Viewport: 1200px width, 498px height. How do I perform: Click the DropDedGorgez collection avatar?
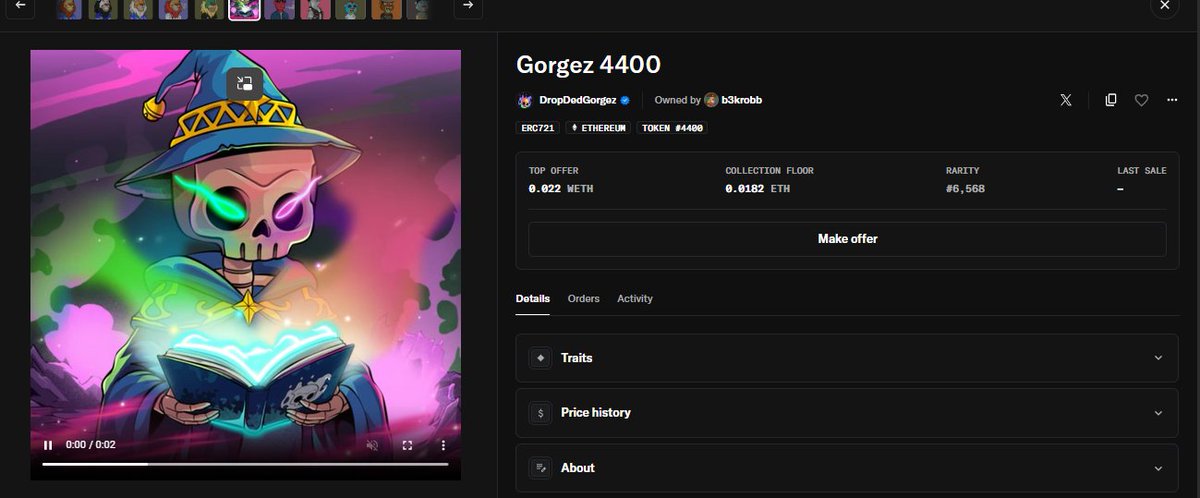coord(525,100)
